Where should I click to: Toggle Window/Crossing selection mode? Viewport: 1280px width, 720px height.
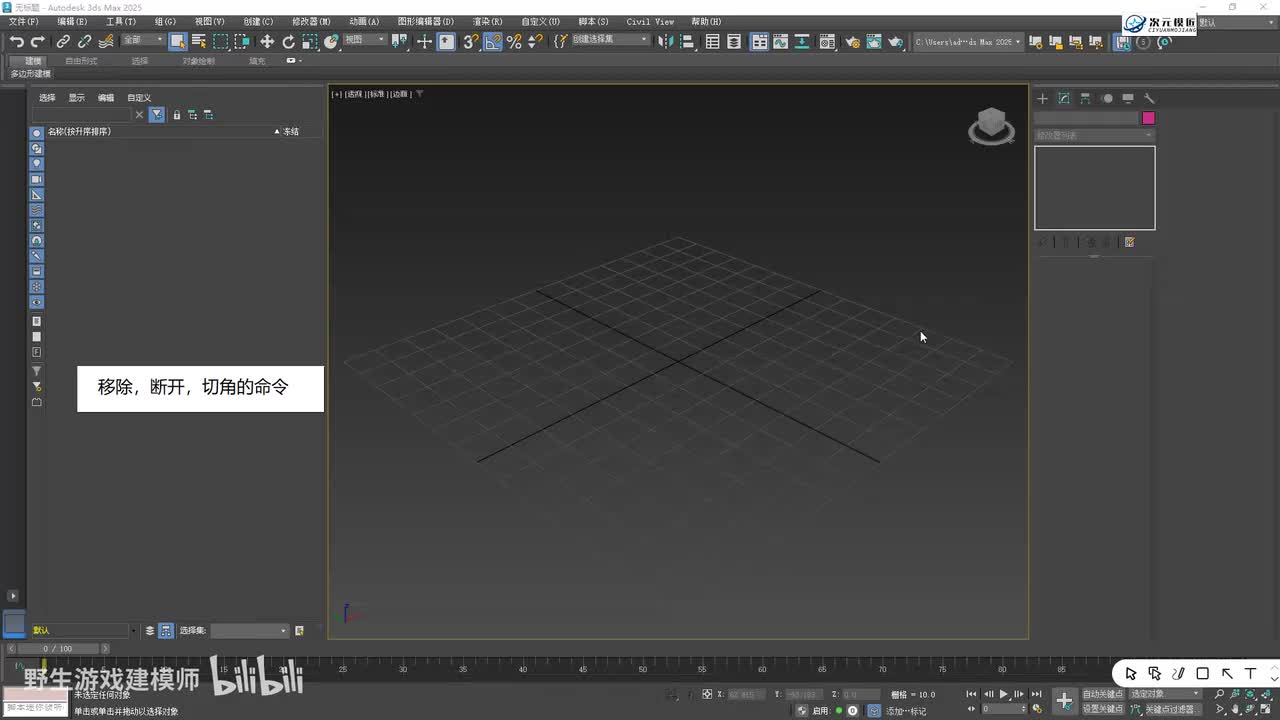pyautogui.click(x=242, y=41)
